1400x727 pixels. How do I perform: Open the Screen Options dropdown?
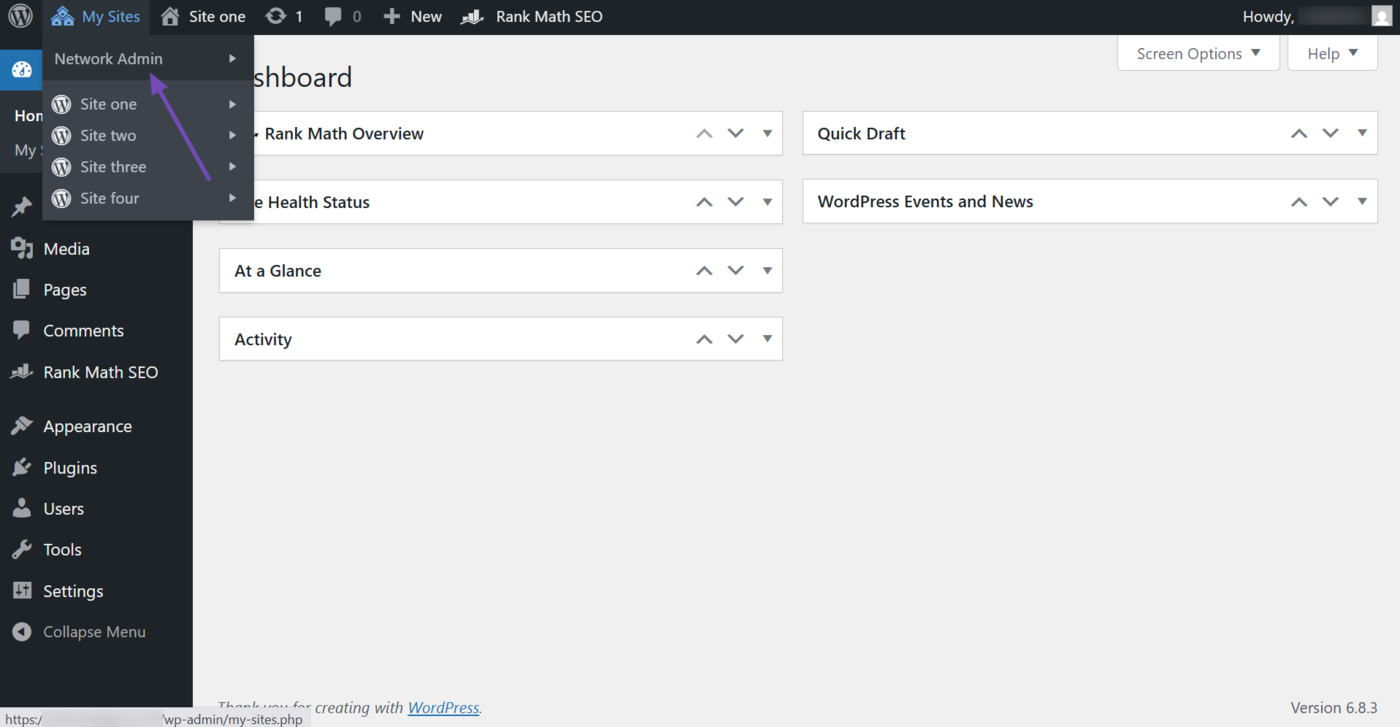click(x=1198, y=53)
